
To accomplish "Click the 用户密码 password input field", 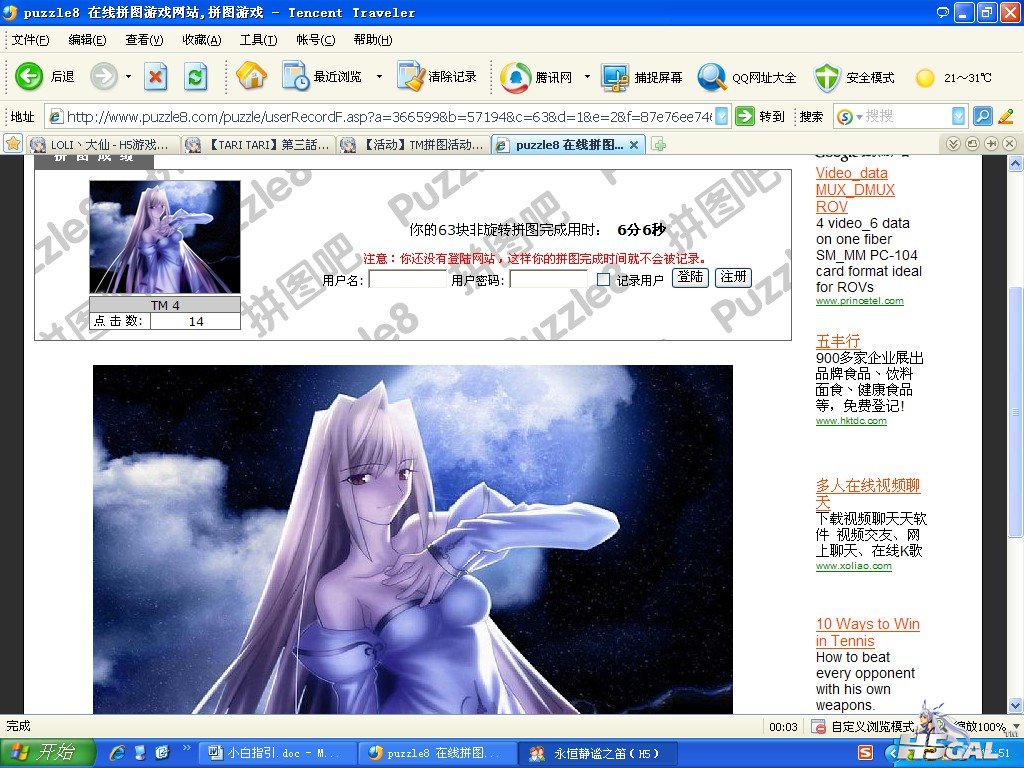I will click(549, 280).
